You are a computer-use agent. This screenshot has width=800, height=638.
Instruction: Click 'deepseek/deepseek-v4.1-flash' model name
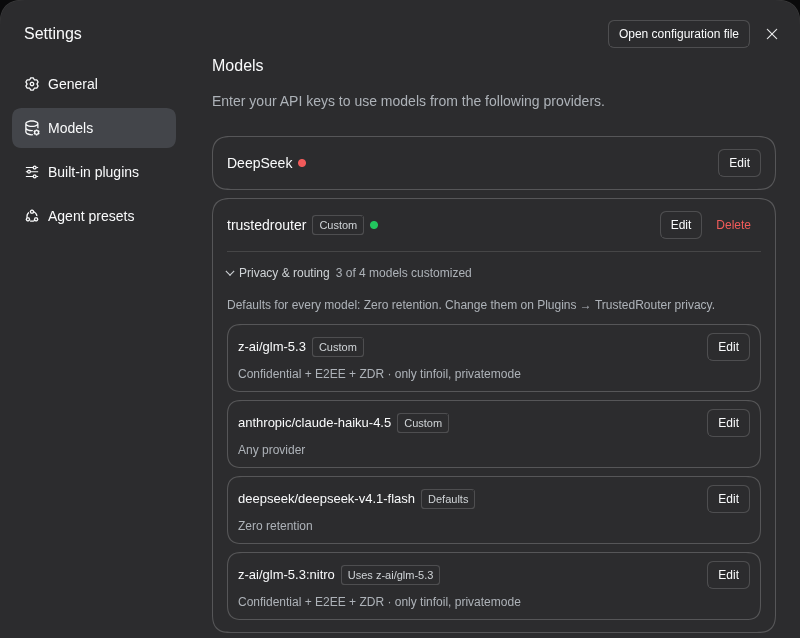pyautogui.click(x=326, y=499)
